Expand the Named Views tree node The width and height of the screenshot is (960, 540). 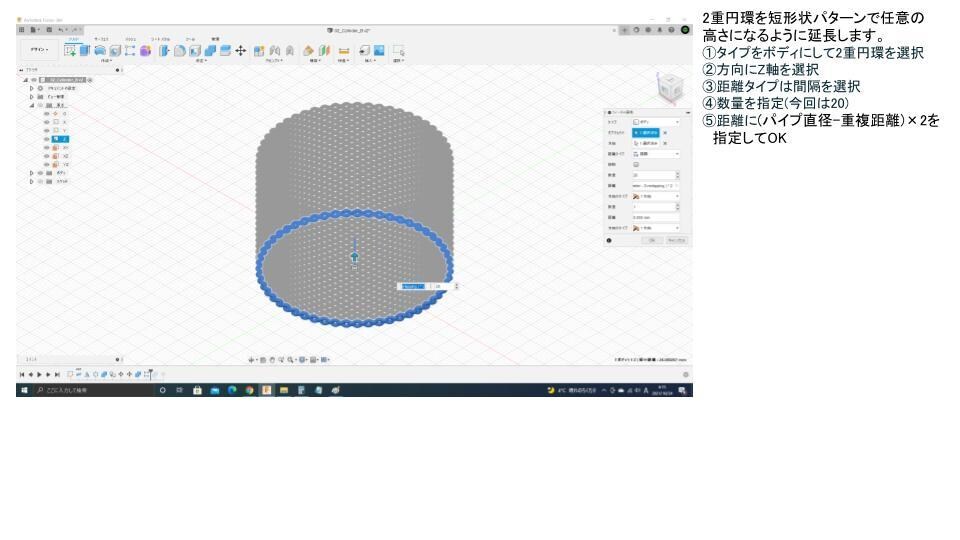pos(32,97)
